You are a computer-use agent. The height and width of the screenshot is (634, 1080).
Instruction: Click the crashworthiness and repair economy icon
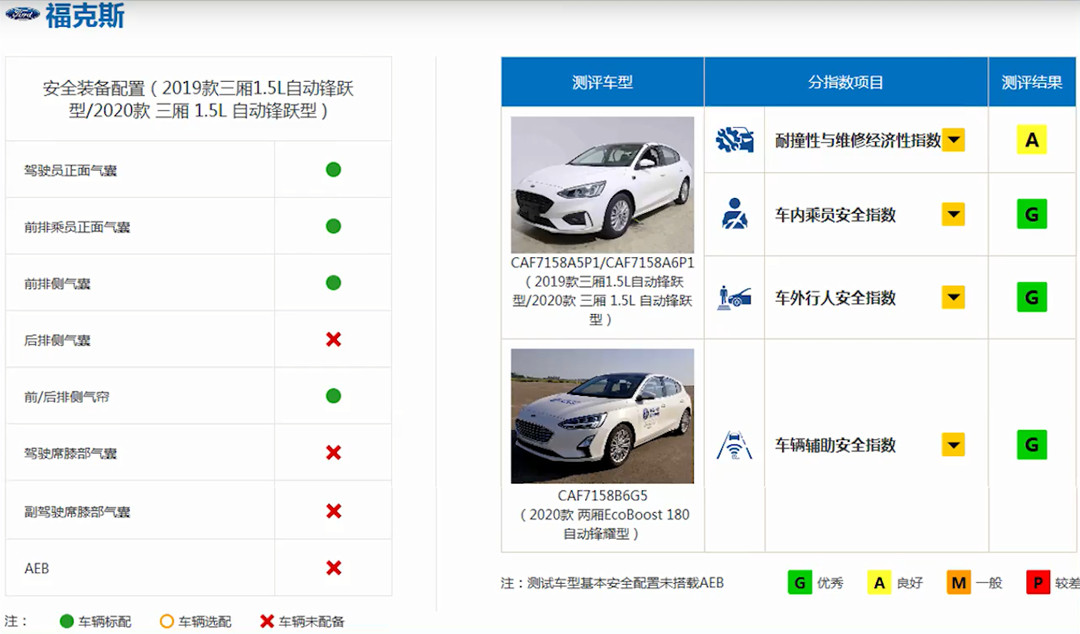click(735, 140)
